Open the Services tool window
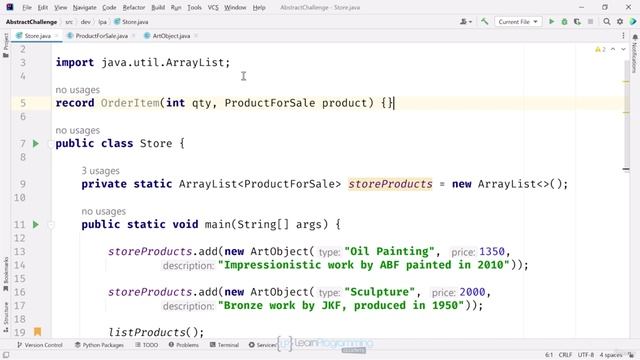This screenshot has height=360, width=640. tap(262, 345)
